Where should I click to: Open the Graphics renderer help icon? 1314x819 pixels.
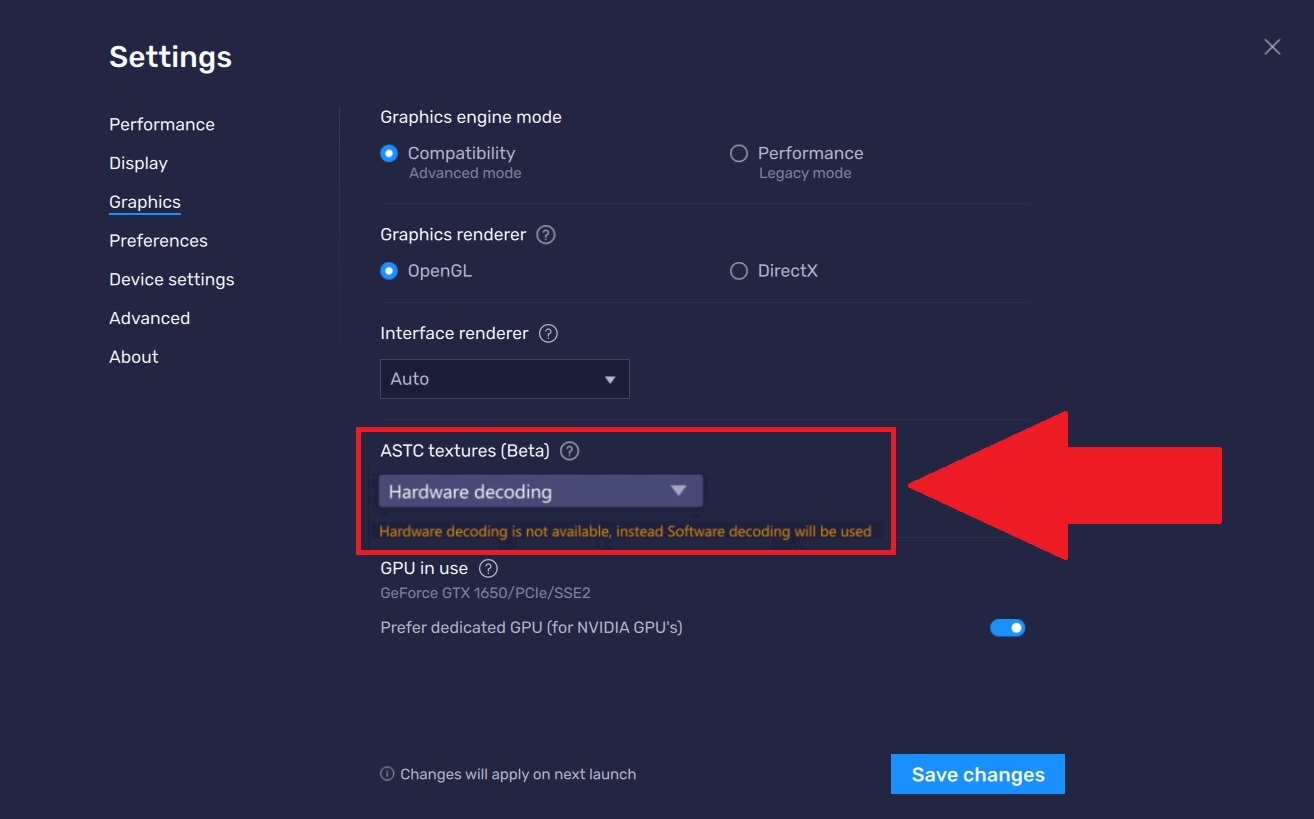click(547, 234)
